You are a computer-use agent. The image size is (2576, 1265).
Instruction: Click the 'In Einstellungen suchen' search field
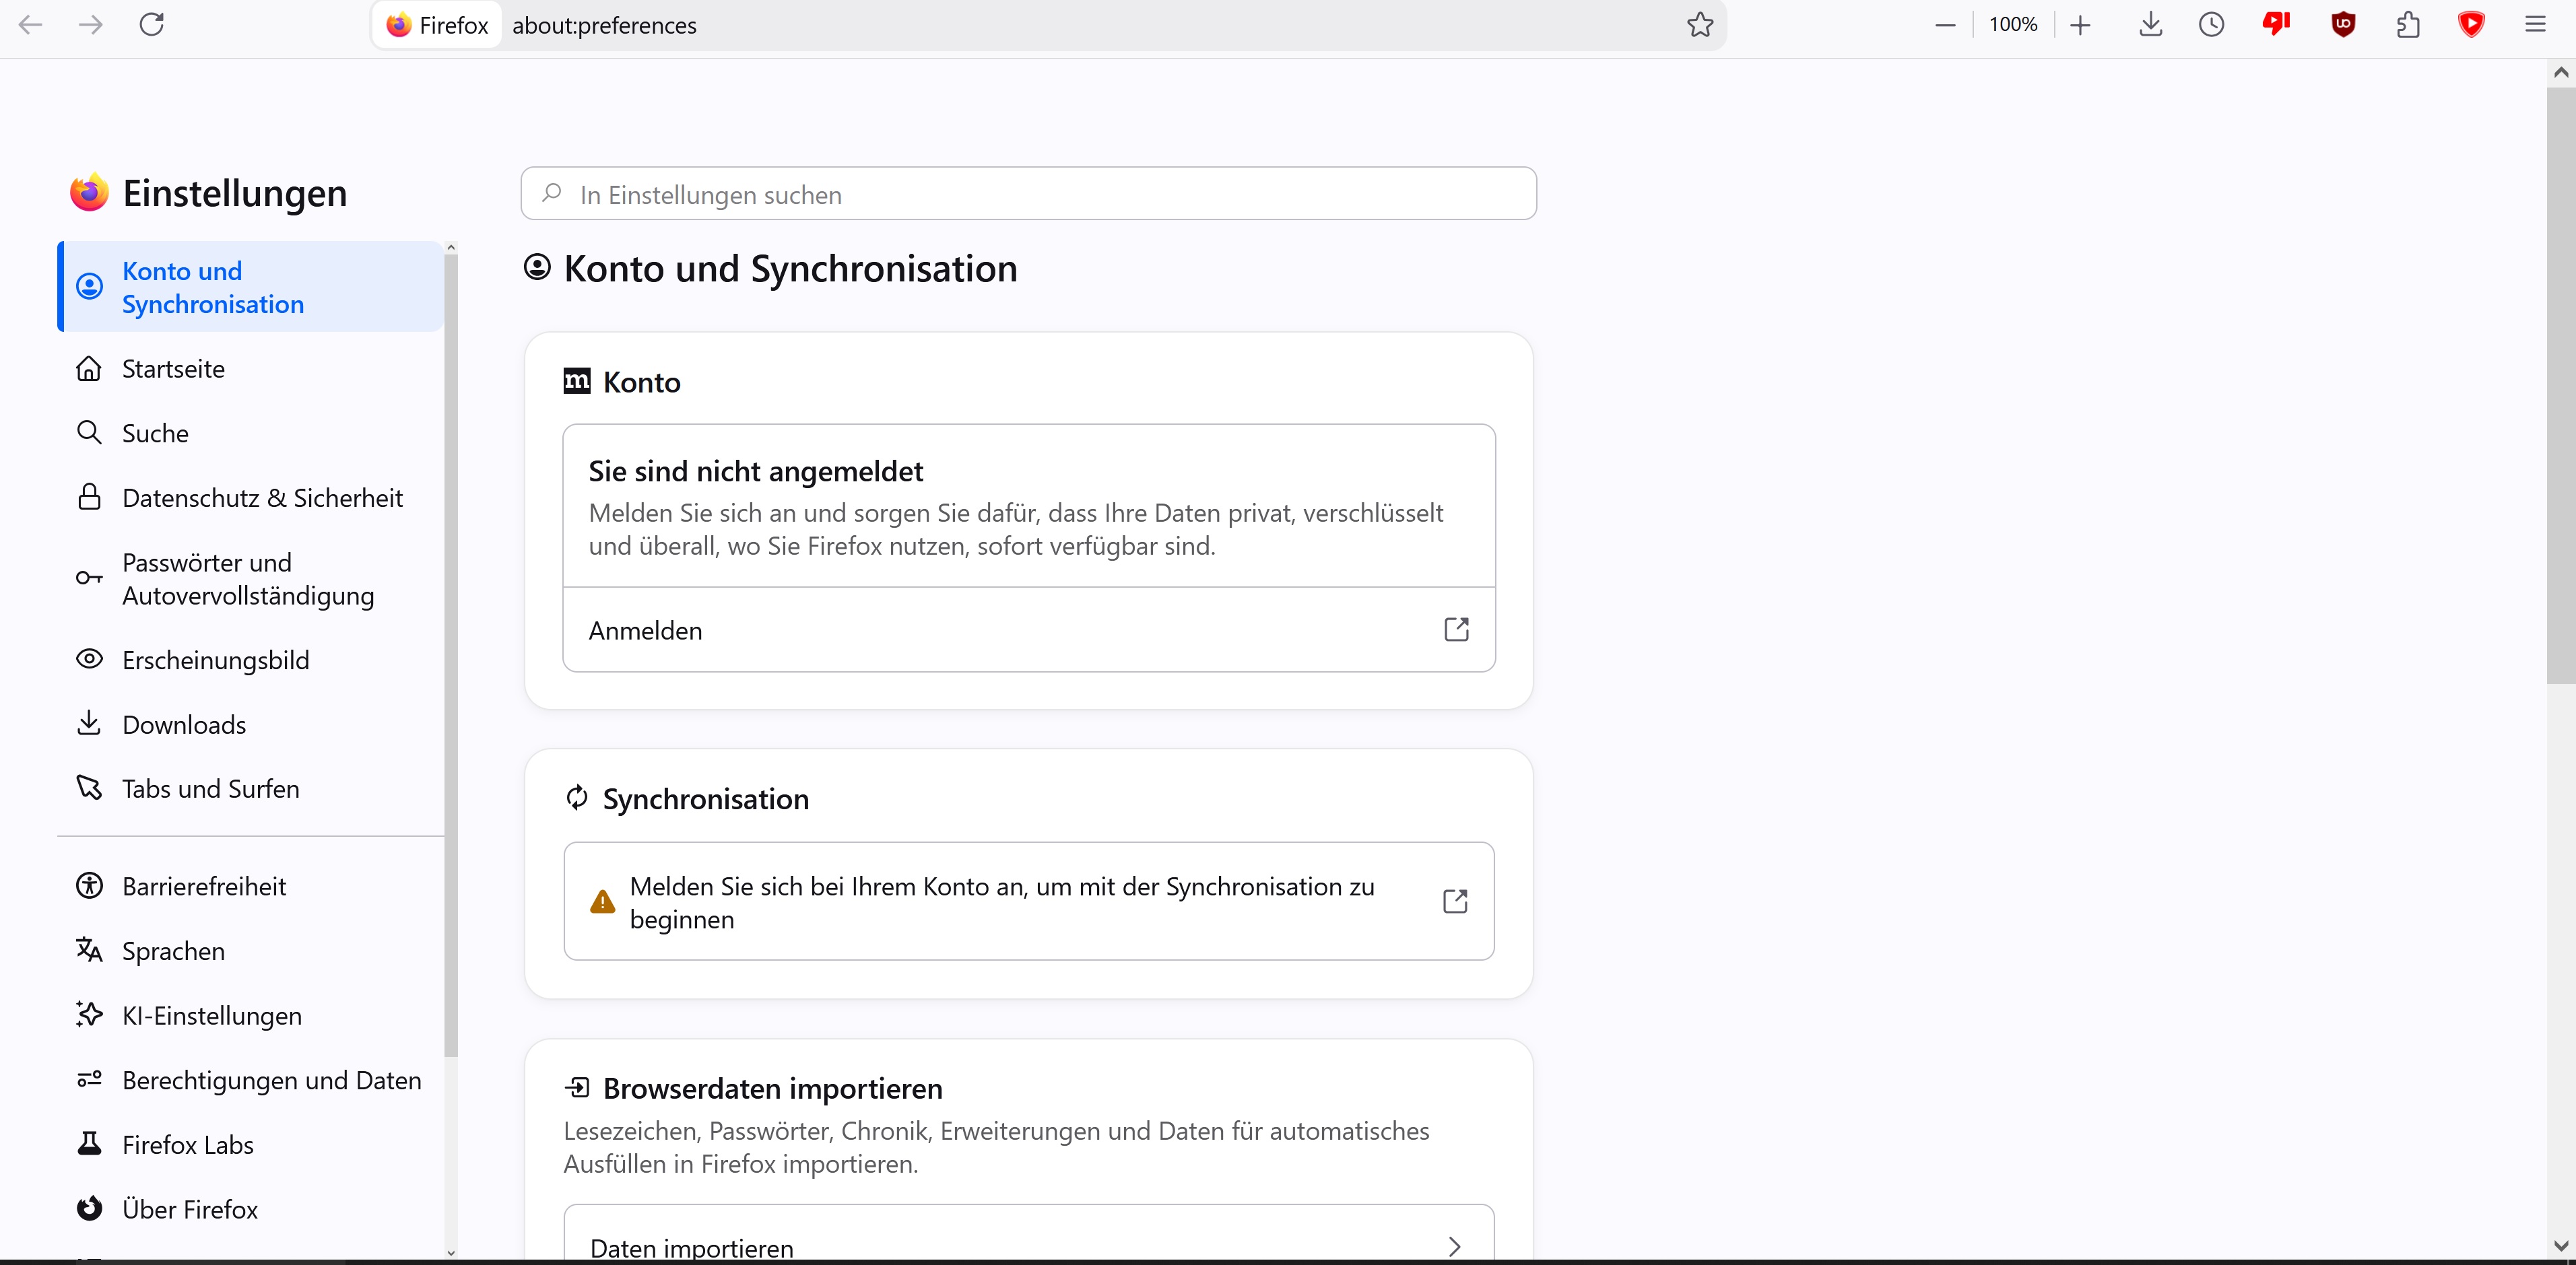click(1028, 194)
